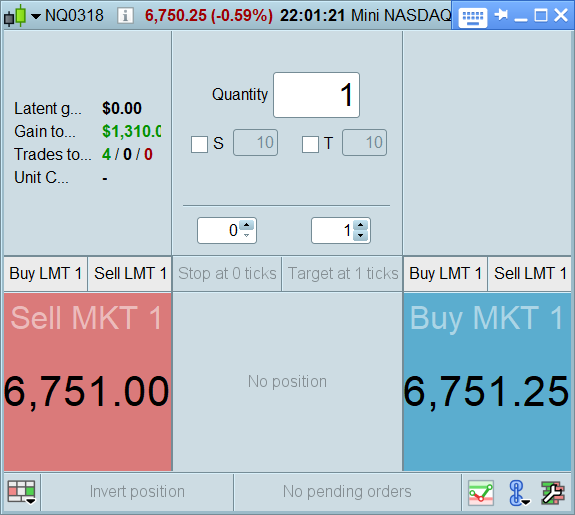Click the T value field showing 10
This screenshot has height=515, width=575.
pyautogui.click(x=365, y=143)
